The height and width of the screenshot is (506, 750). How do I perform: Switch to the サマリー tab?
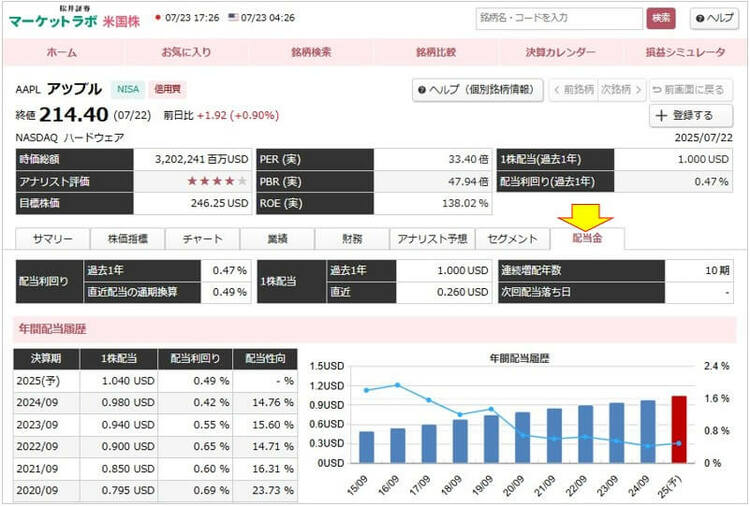(x=53, y=239)
